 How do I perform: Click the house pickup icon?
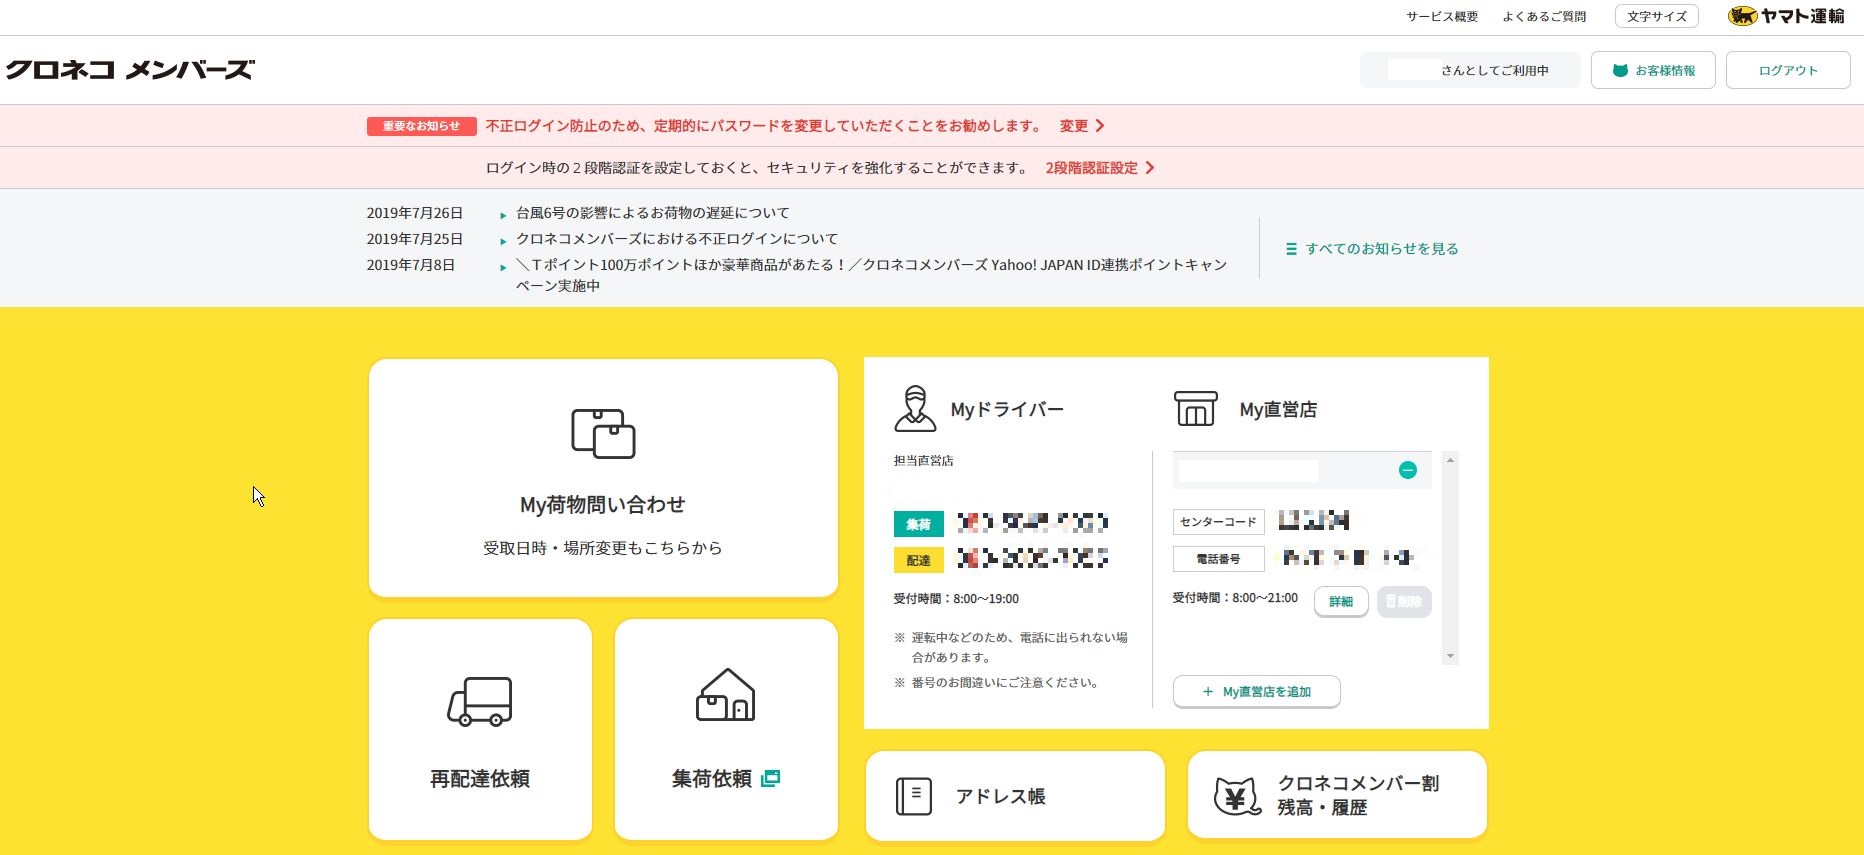pyautogui.click(x=726, y=695)
